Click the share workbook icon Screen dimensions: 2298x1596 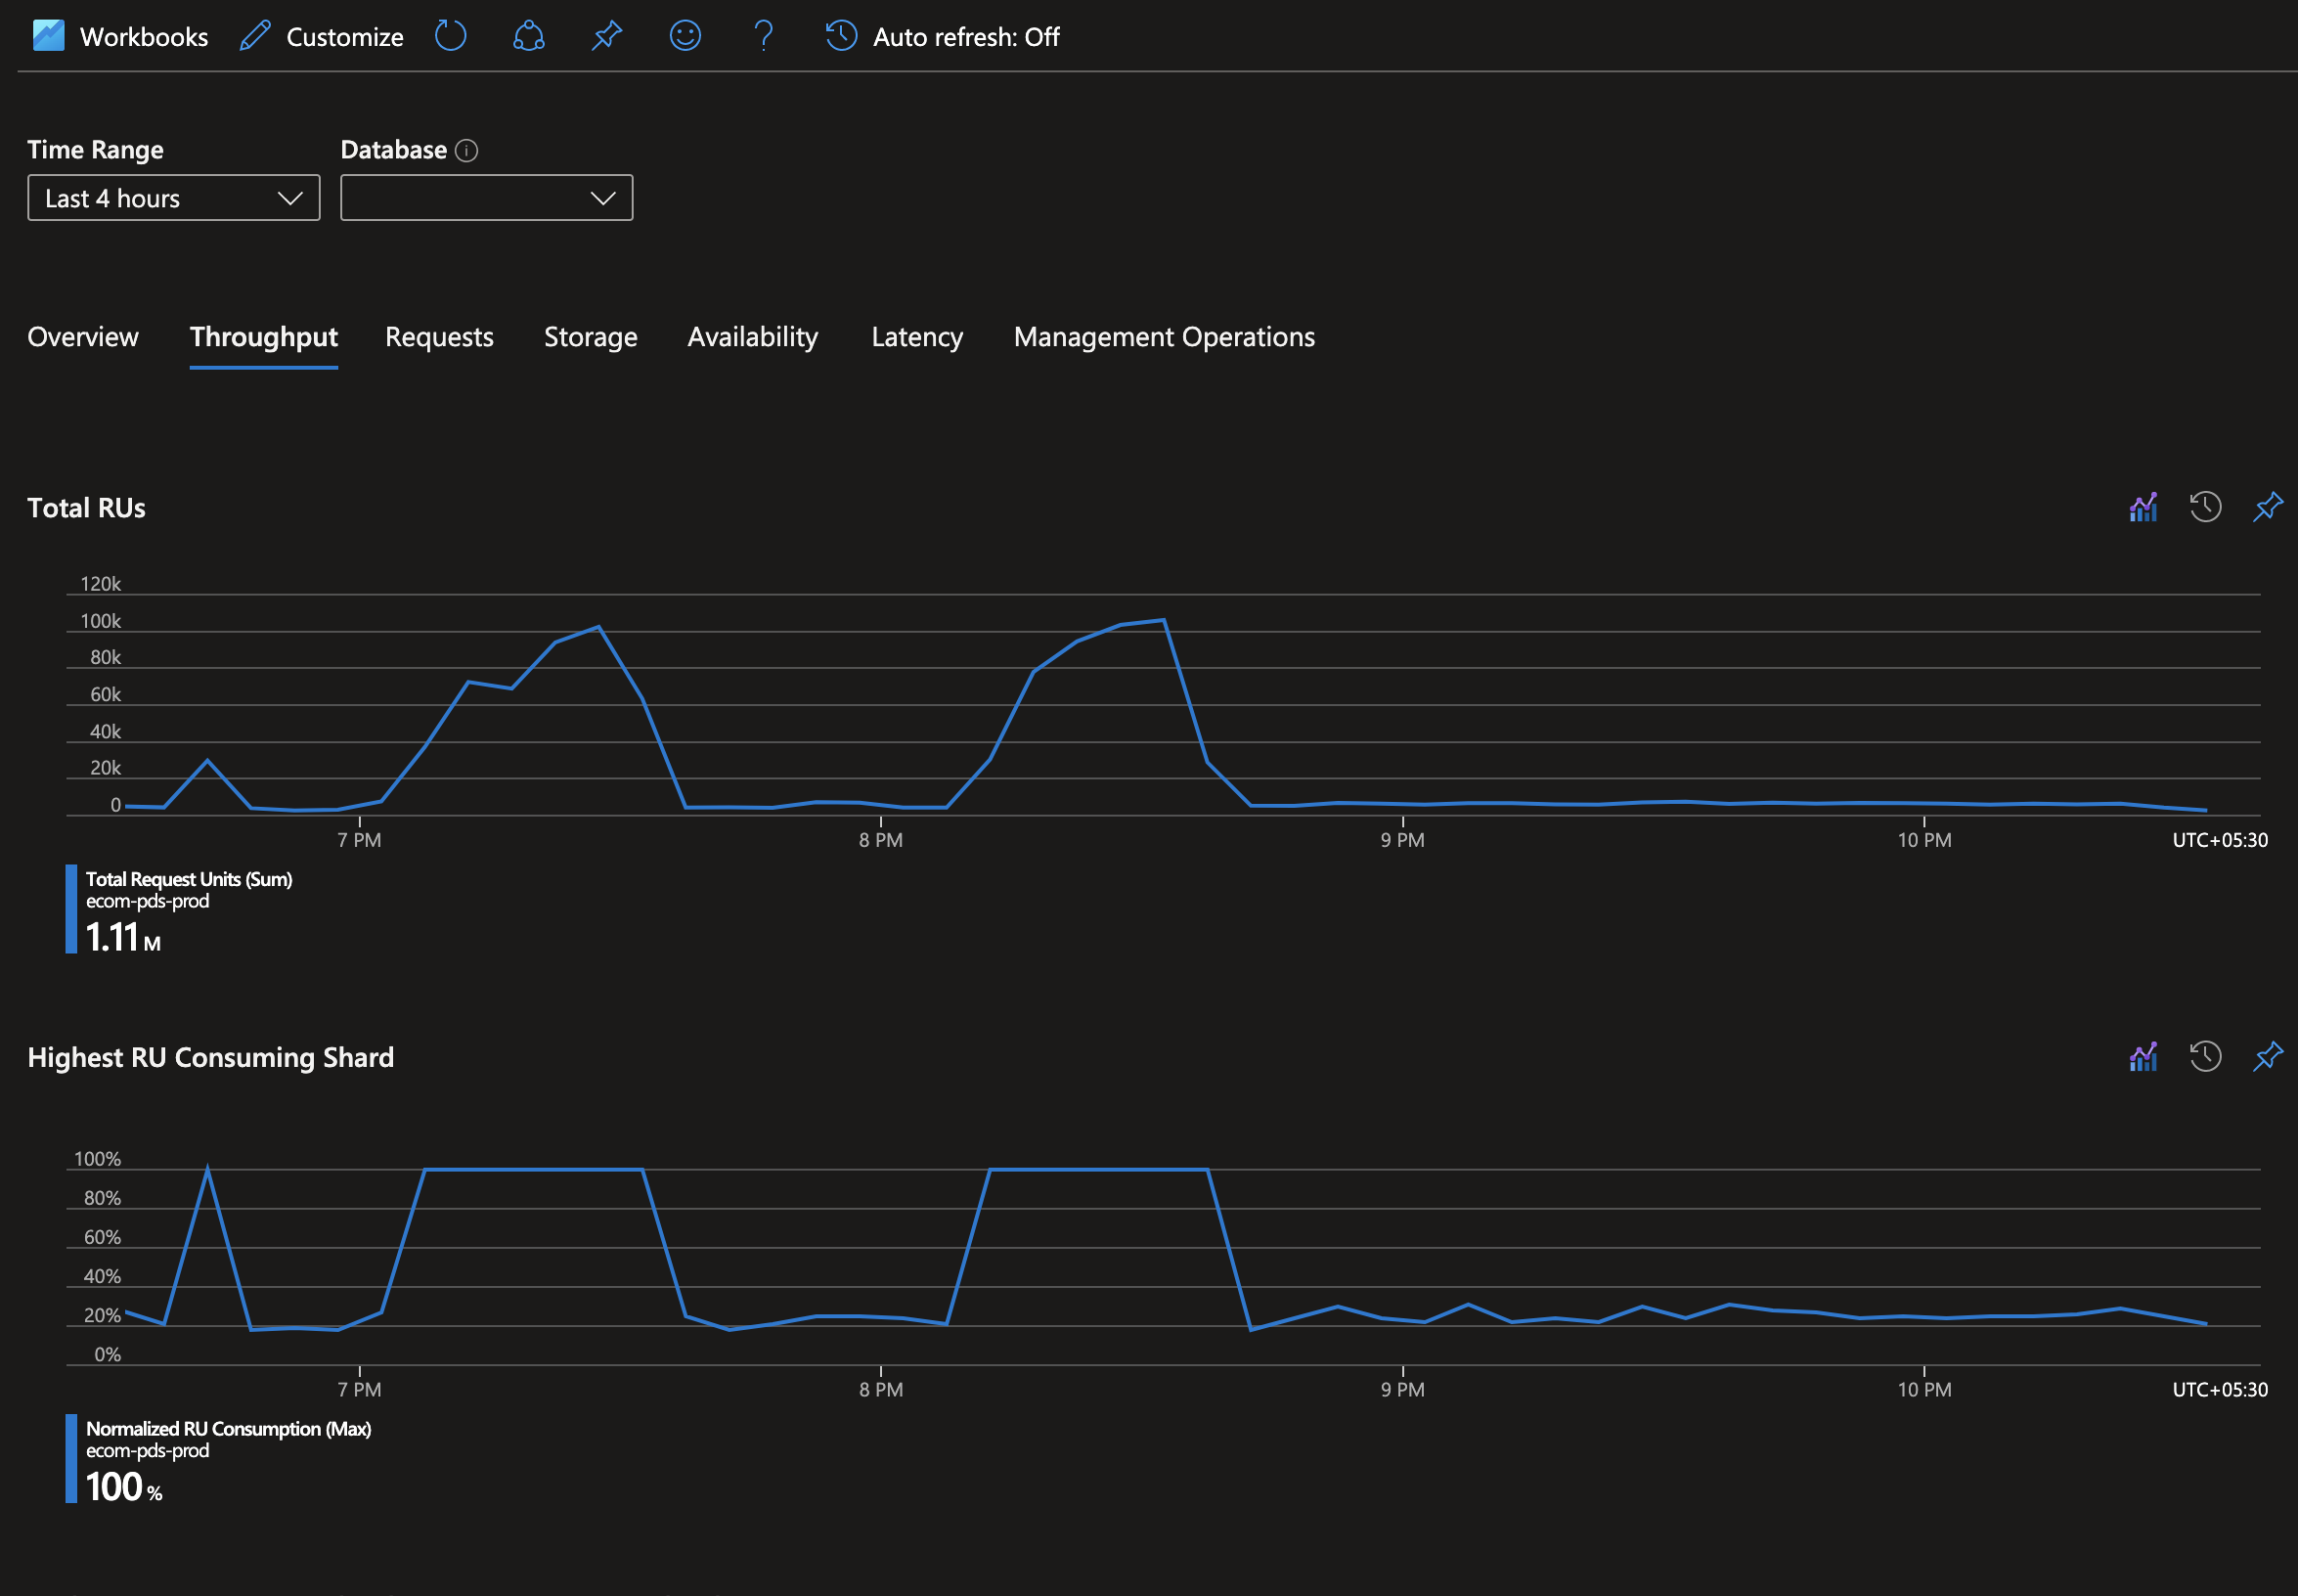528,36
